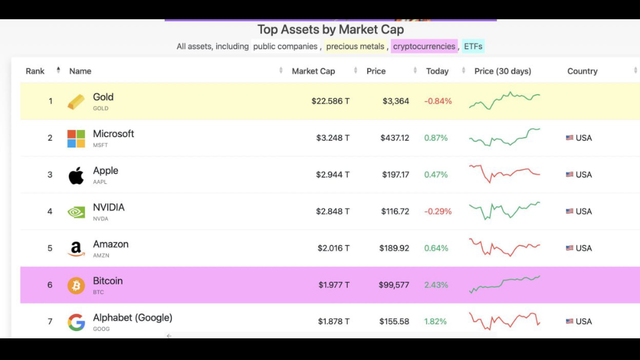640x360 pixels.
Task: Filter by precious metals tag
Action: [x=355, y=46]
